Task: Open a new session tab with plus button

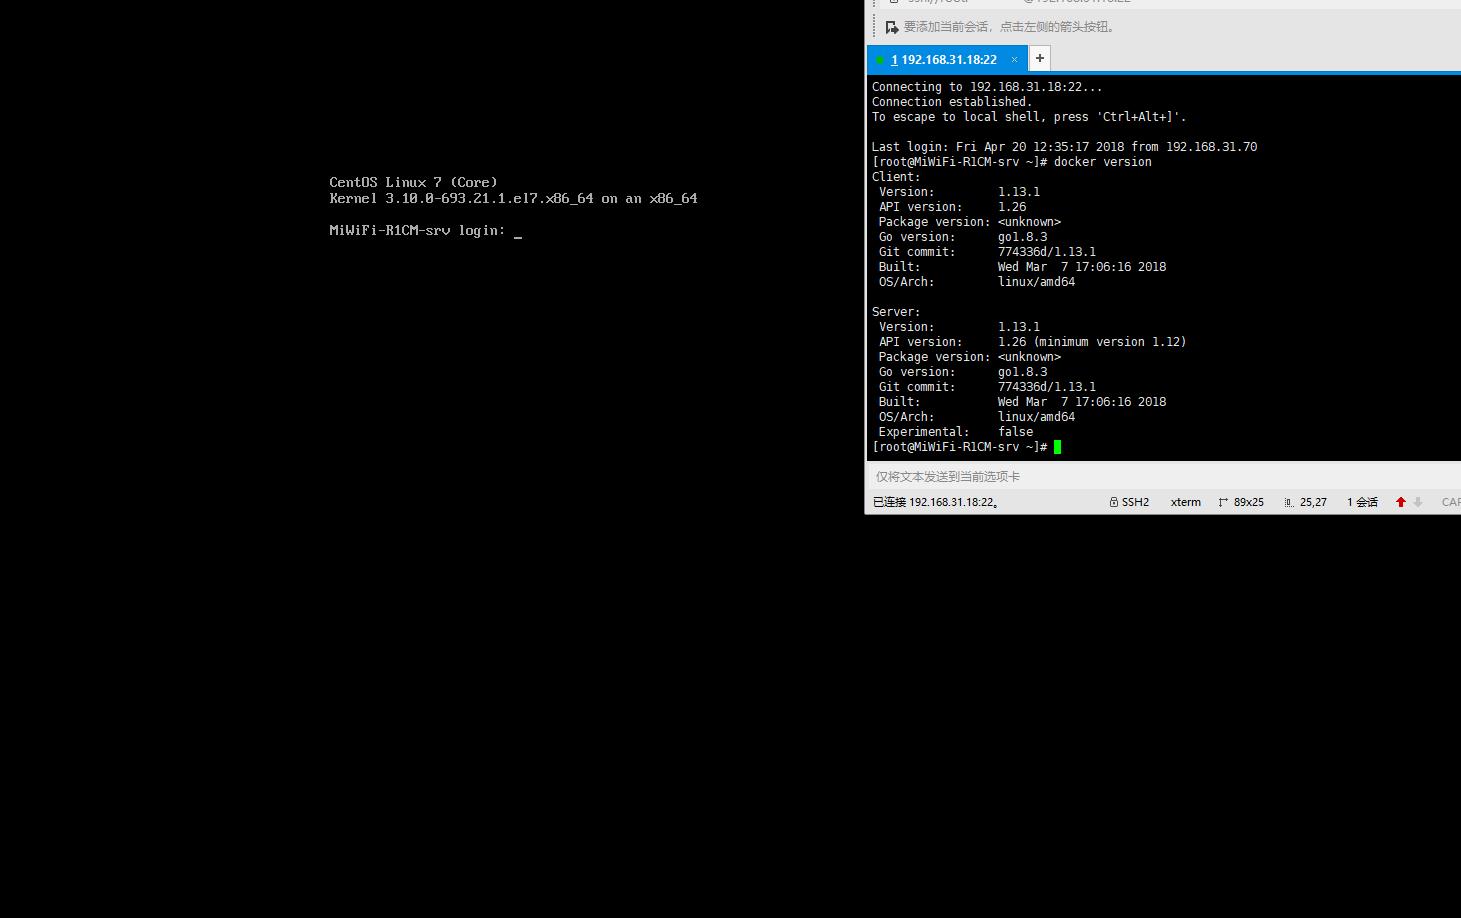Action: [1040, 58]
